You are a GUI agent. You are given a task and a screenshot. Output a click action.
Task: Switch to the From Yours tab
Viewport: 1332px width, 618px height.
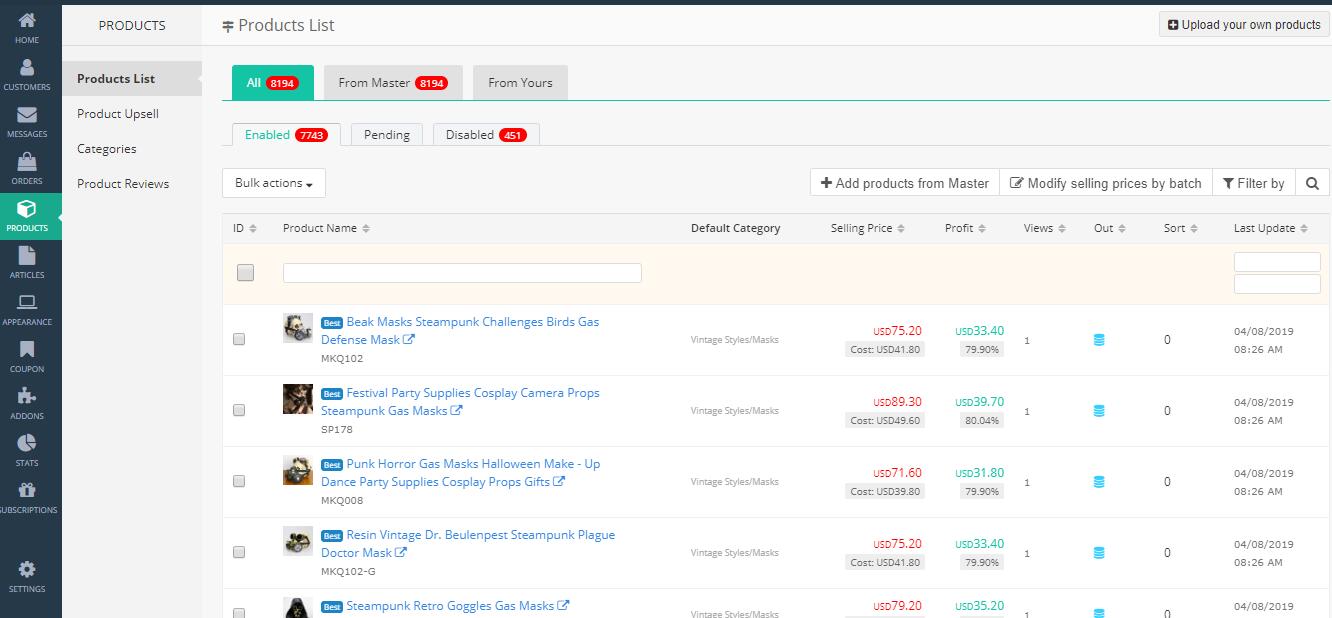point(519,83)
